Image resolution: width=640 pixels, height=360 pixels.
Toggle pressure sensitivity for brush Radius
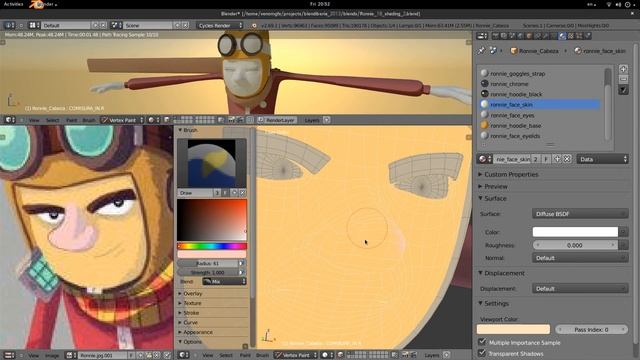[242, 263]
